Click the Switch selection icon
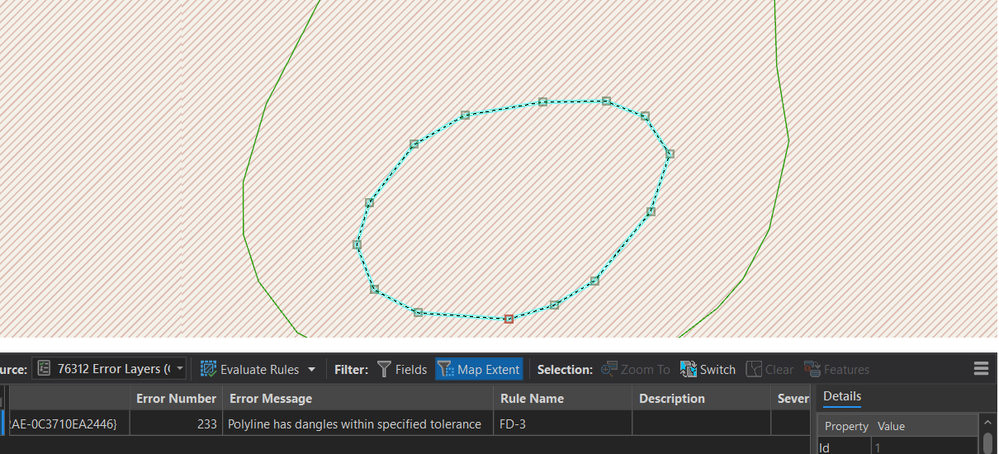 point(688,369)
